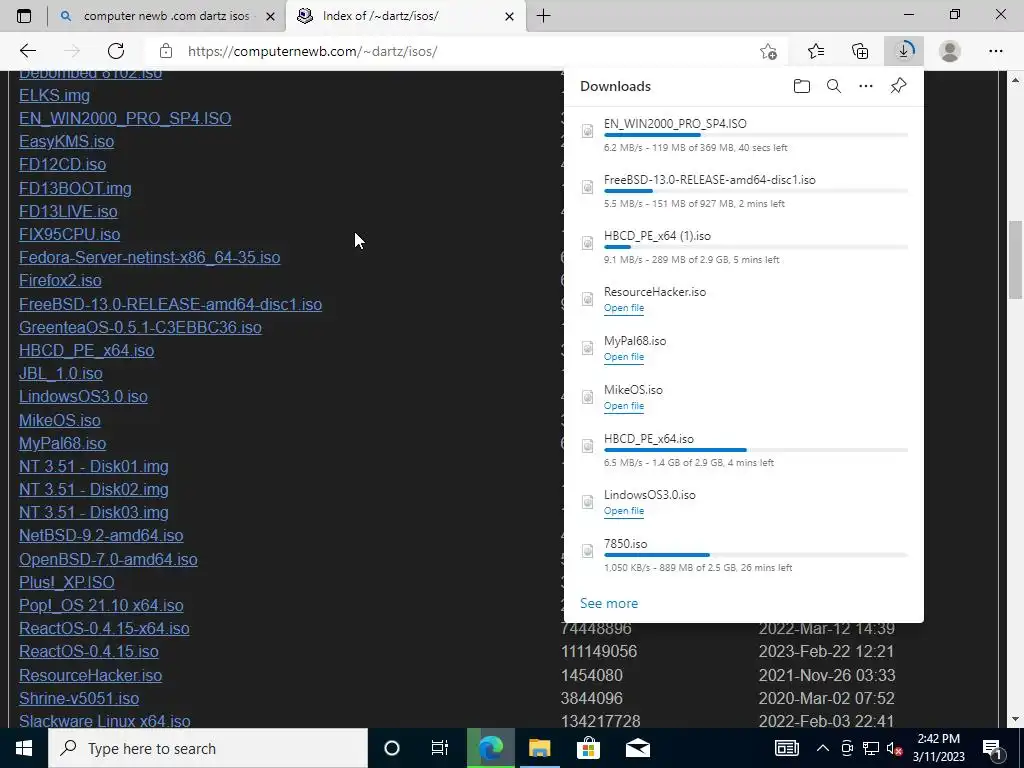Screen dimensions: 1024x768
Task: Click EN_WIN2000_PRO_SP4.ISO download progress bar
Action: click(756, 135)
